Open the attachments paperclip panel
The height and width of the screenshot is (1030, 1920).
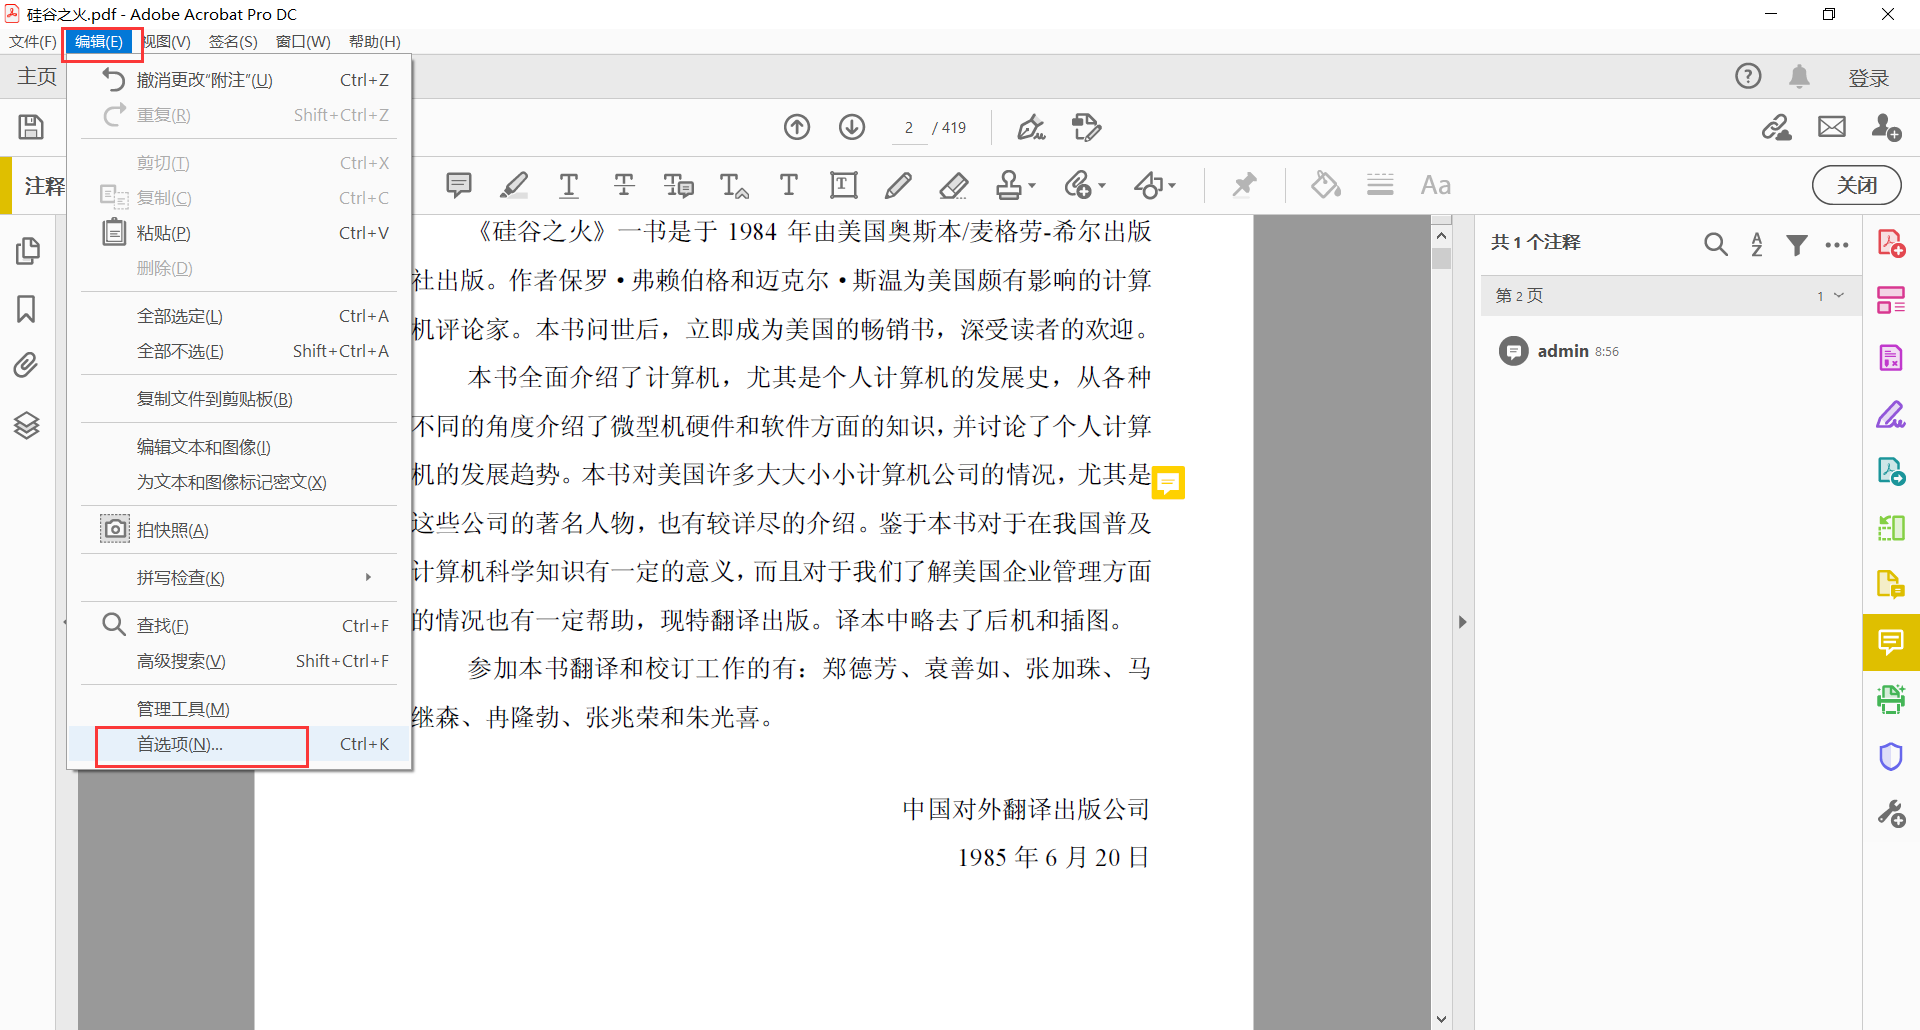27,366
